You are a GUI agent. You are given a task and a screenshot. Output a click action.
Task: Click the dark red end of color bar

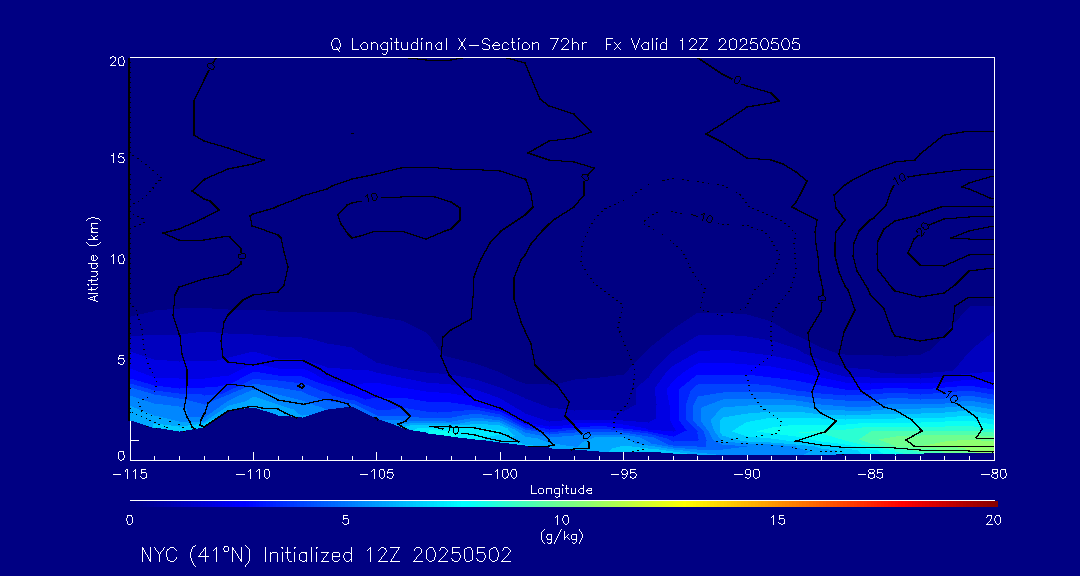point(988,504)
